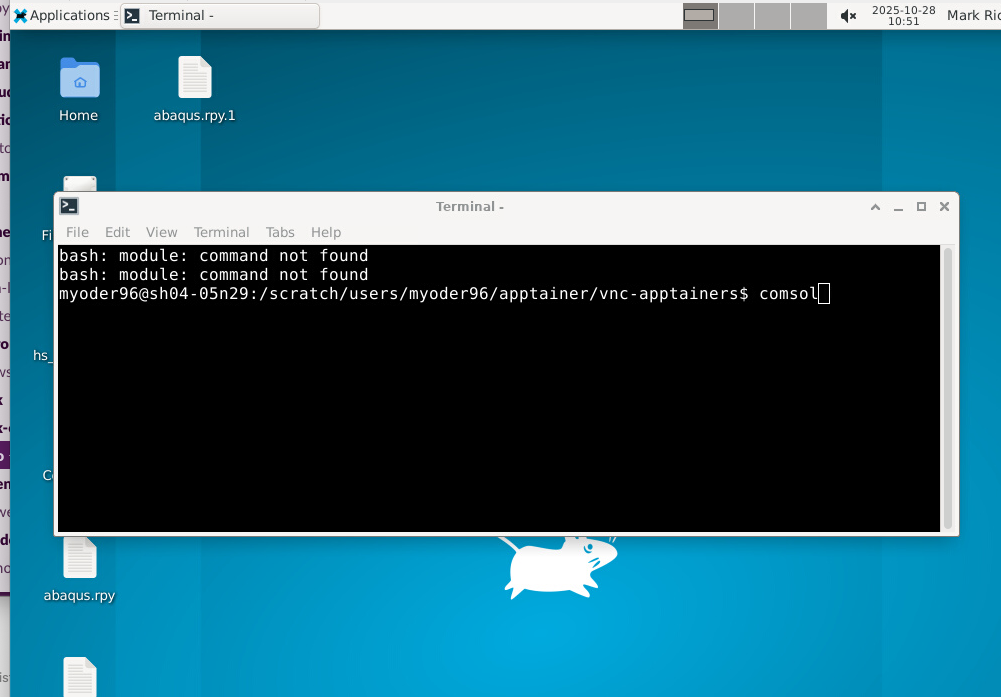Viewport: 1001px width, 697px height.
Task: Expand the View menu
Action: click(x=161, y=232)
